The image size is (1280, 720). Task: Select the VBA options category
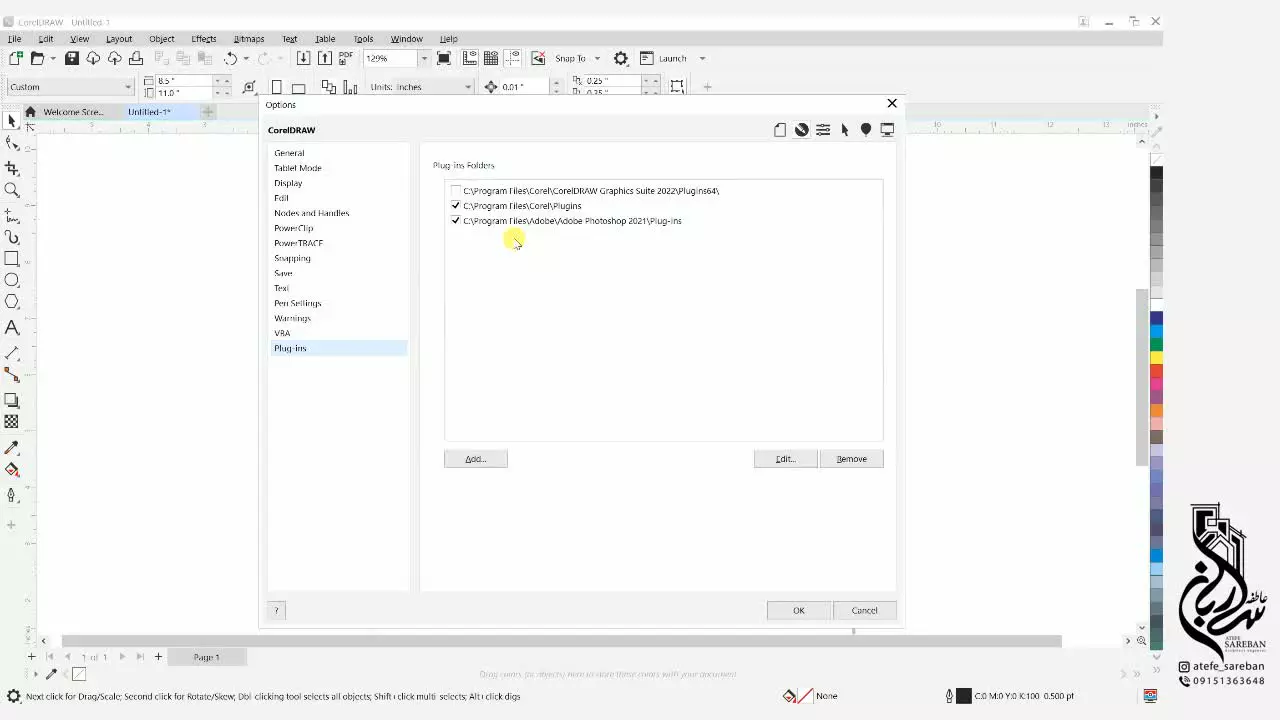click(x=282, y=333)
